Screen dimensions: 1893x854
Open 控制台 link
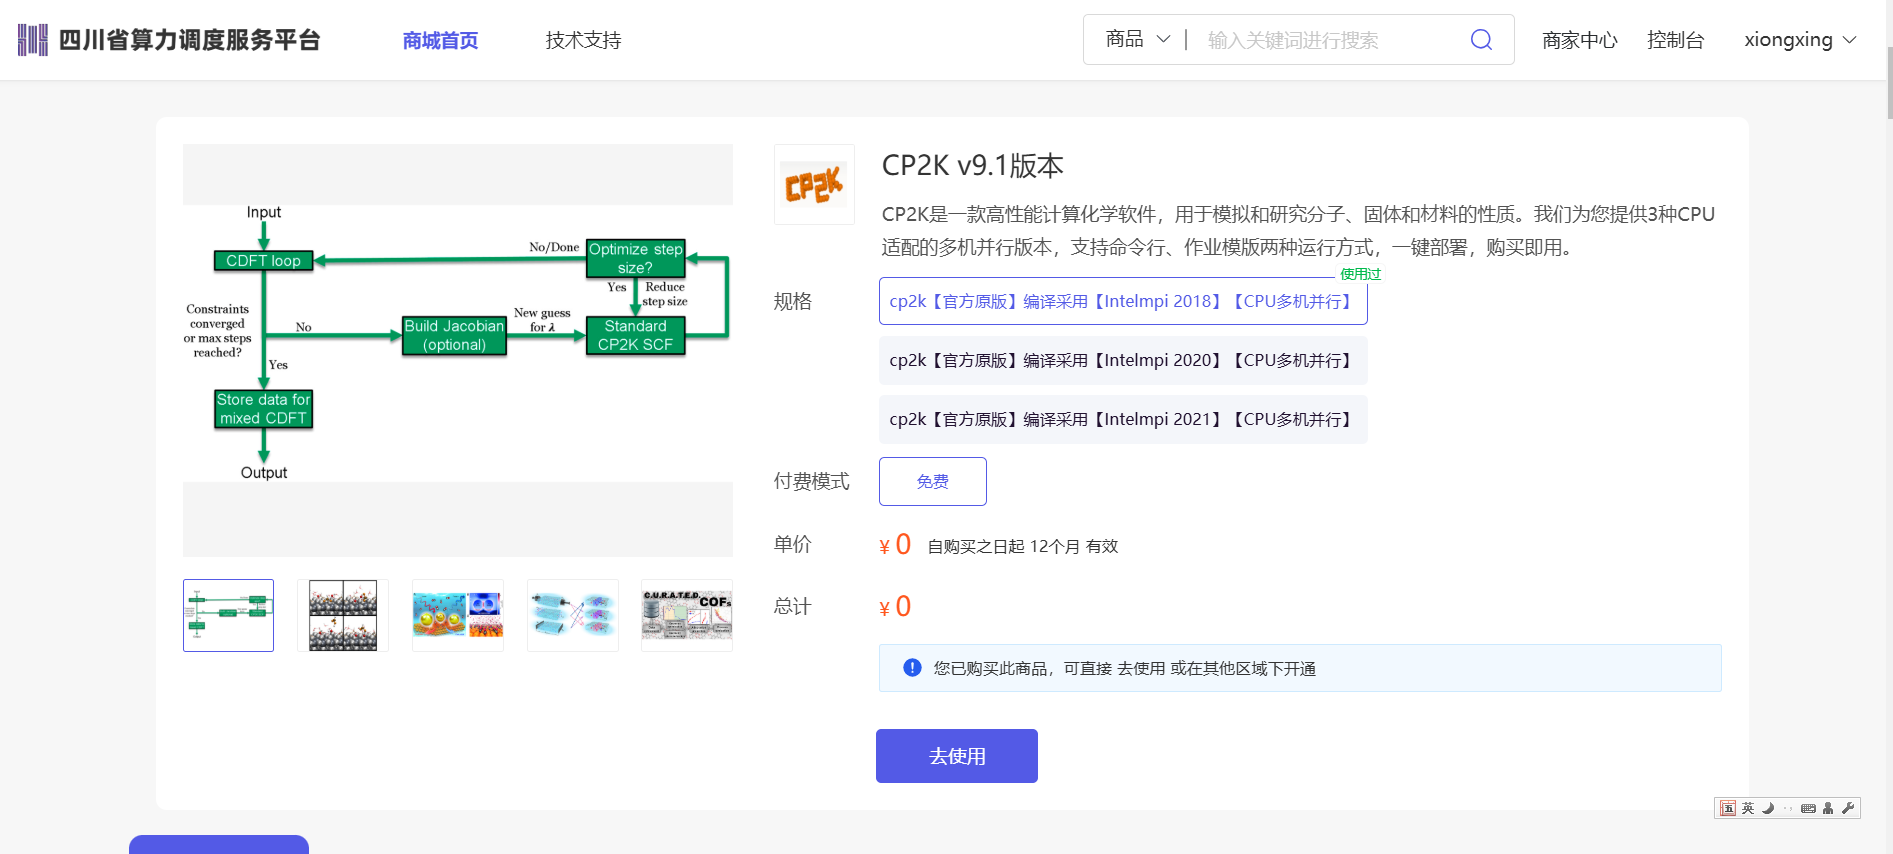1676,40
